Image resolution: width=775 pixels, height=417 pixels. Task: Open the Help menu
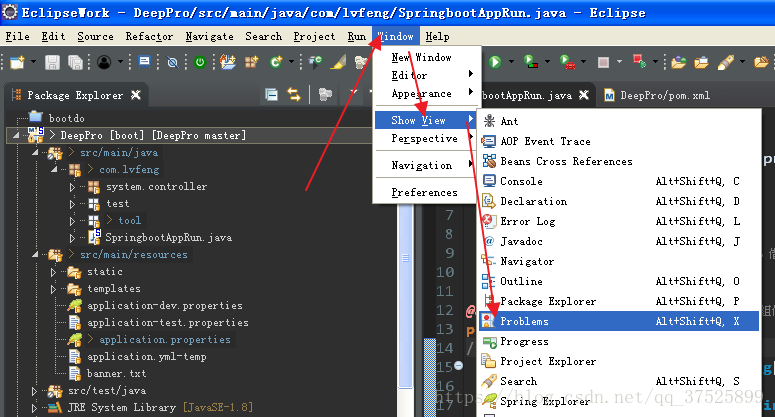[437, 37]
